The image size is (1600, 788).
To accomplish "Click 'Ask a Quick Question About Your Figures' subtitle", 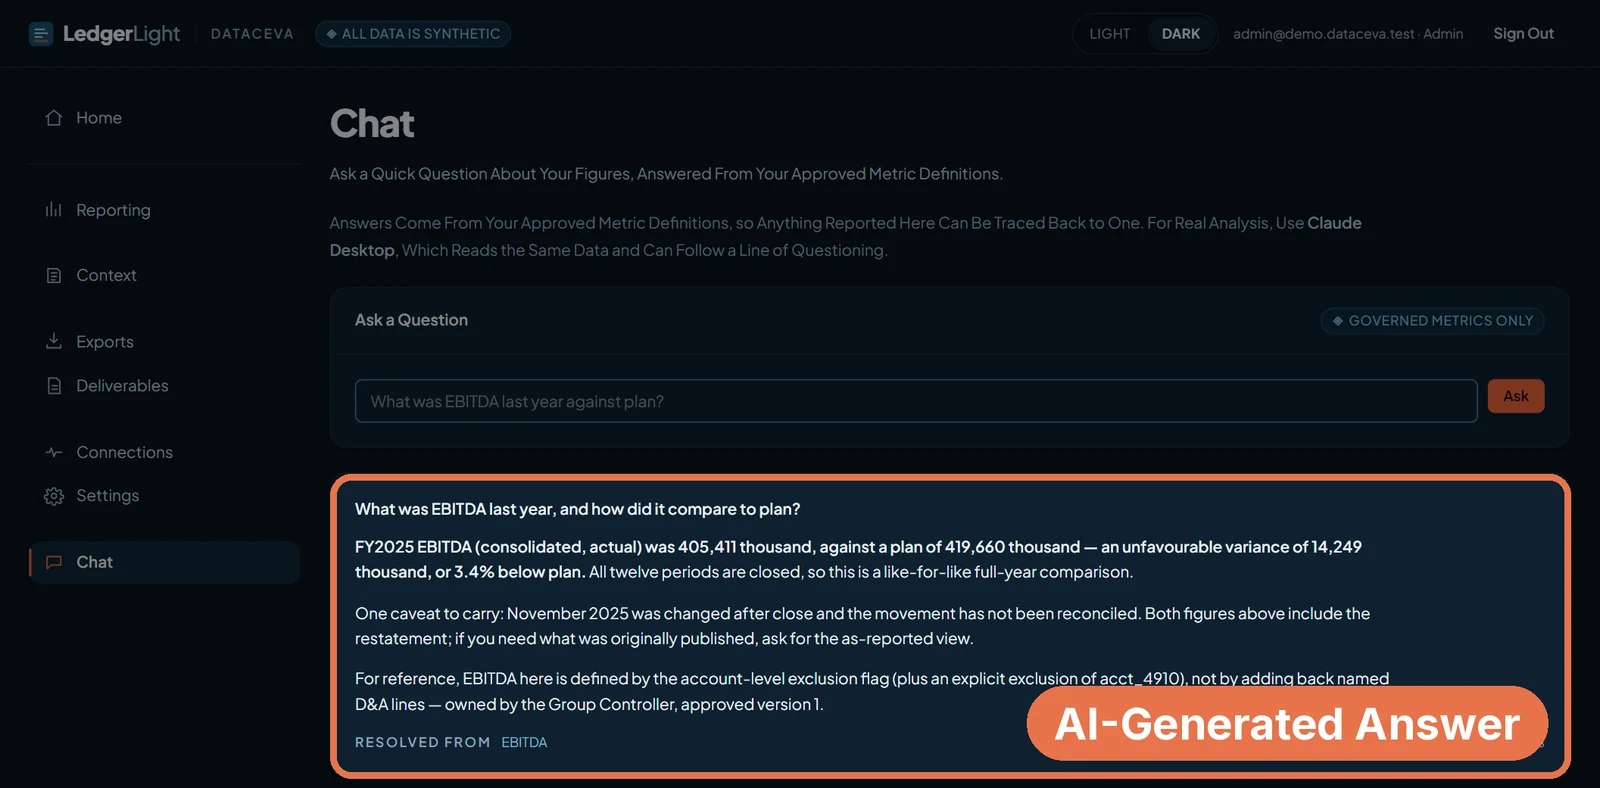I will (x=666, y=174).
